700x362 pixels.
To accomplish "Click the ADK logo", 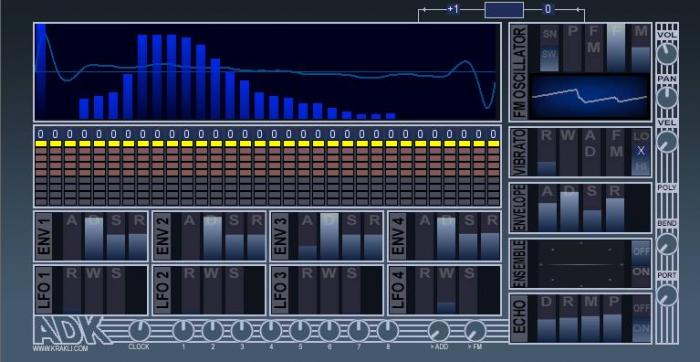I will tap(71, 330).
